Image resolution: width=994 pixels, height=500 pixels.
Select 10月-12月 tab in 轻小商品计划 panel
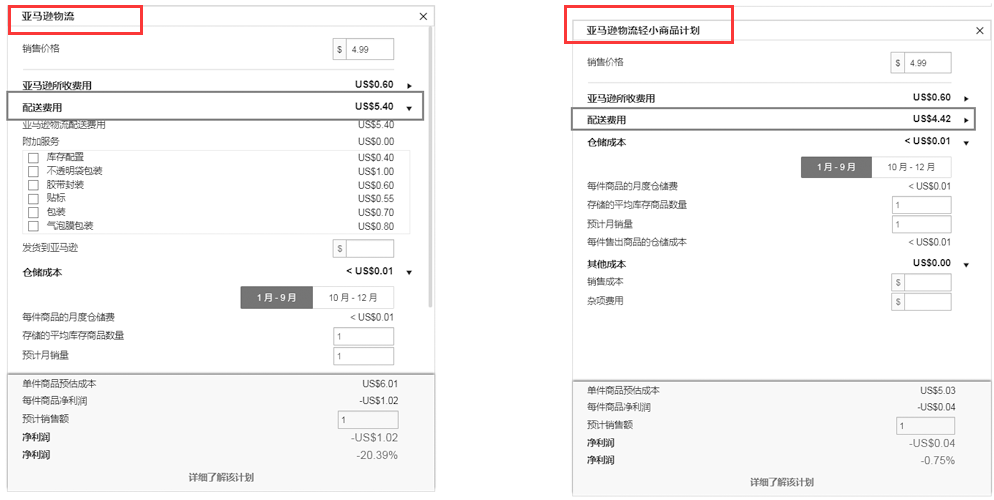[x=912, y=167]
